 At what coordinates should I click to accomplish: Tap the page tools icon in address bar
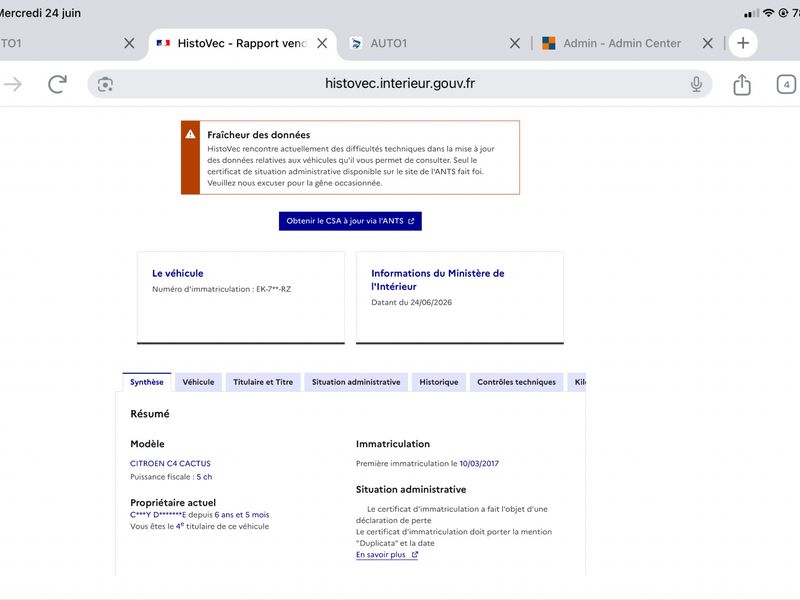pyautogui.click(x=105, y=84)
